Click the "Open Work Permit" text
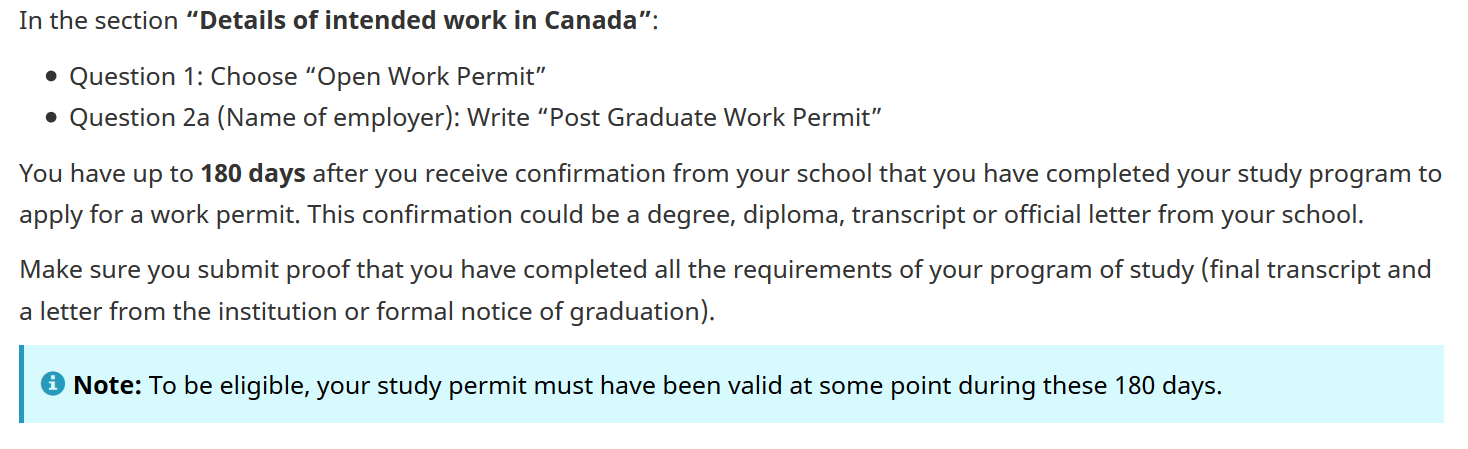 [431, 77]
